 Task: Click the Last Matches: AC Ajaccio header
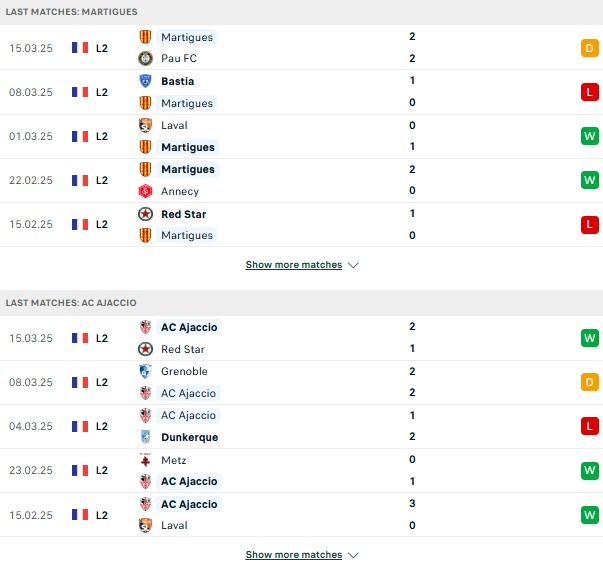click(x=71, y=303)
